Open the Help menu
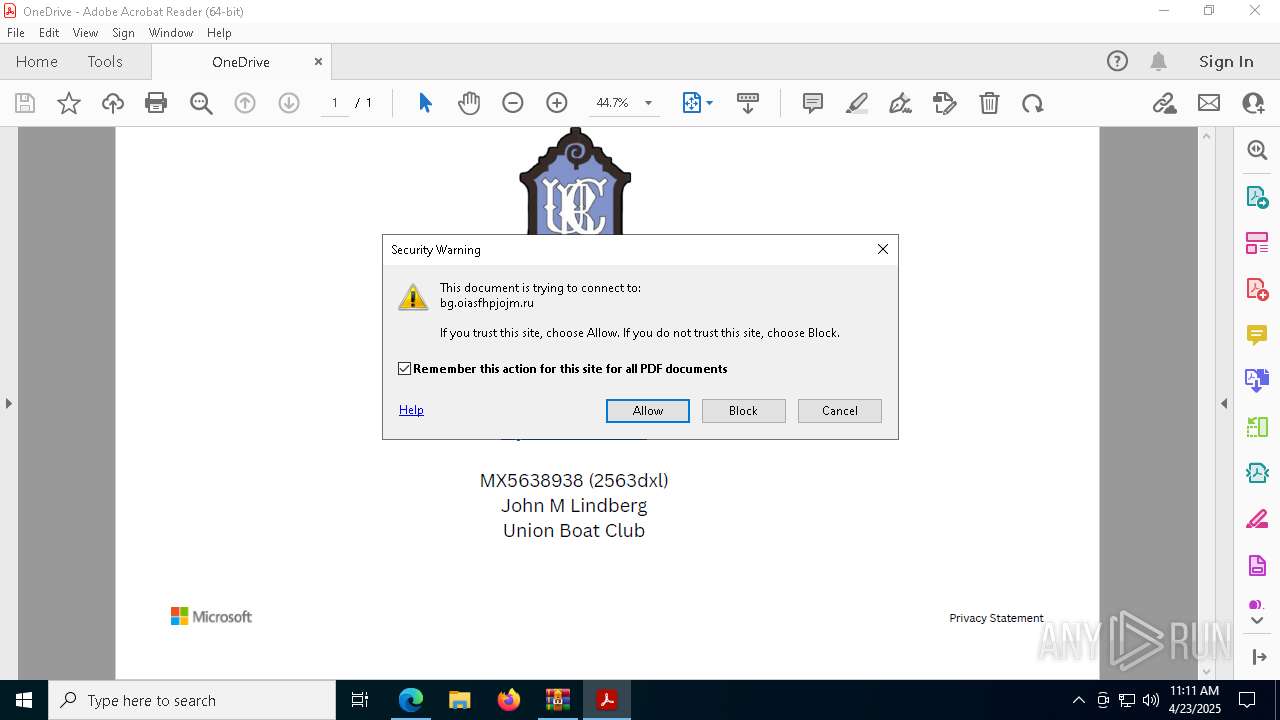Viewport: 1280px width, 720px height. [x=219, y=33]
